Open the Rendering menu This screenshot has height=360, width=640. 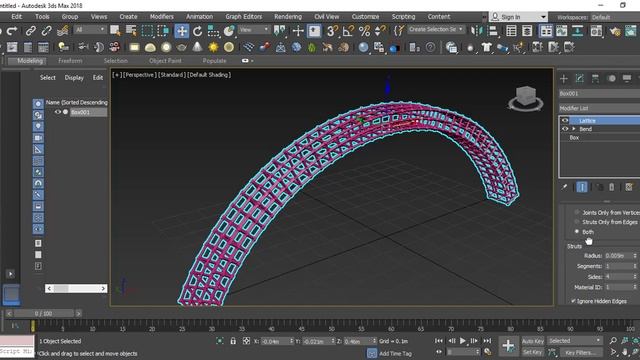(x=288, y=17)
